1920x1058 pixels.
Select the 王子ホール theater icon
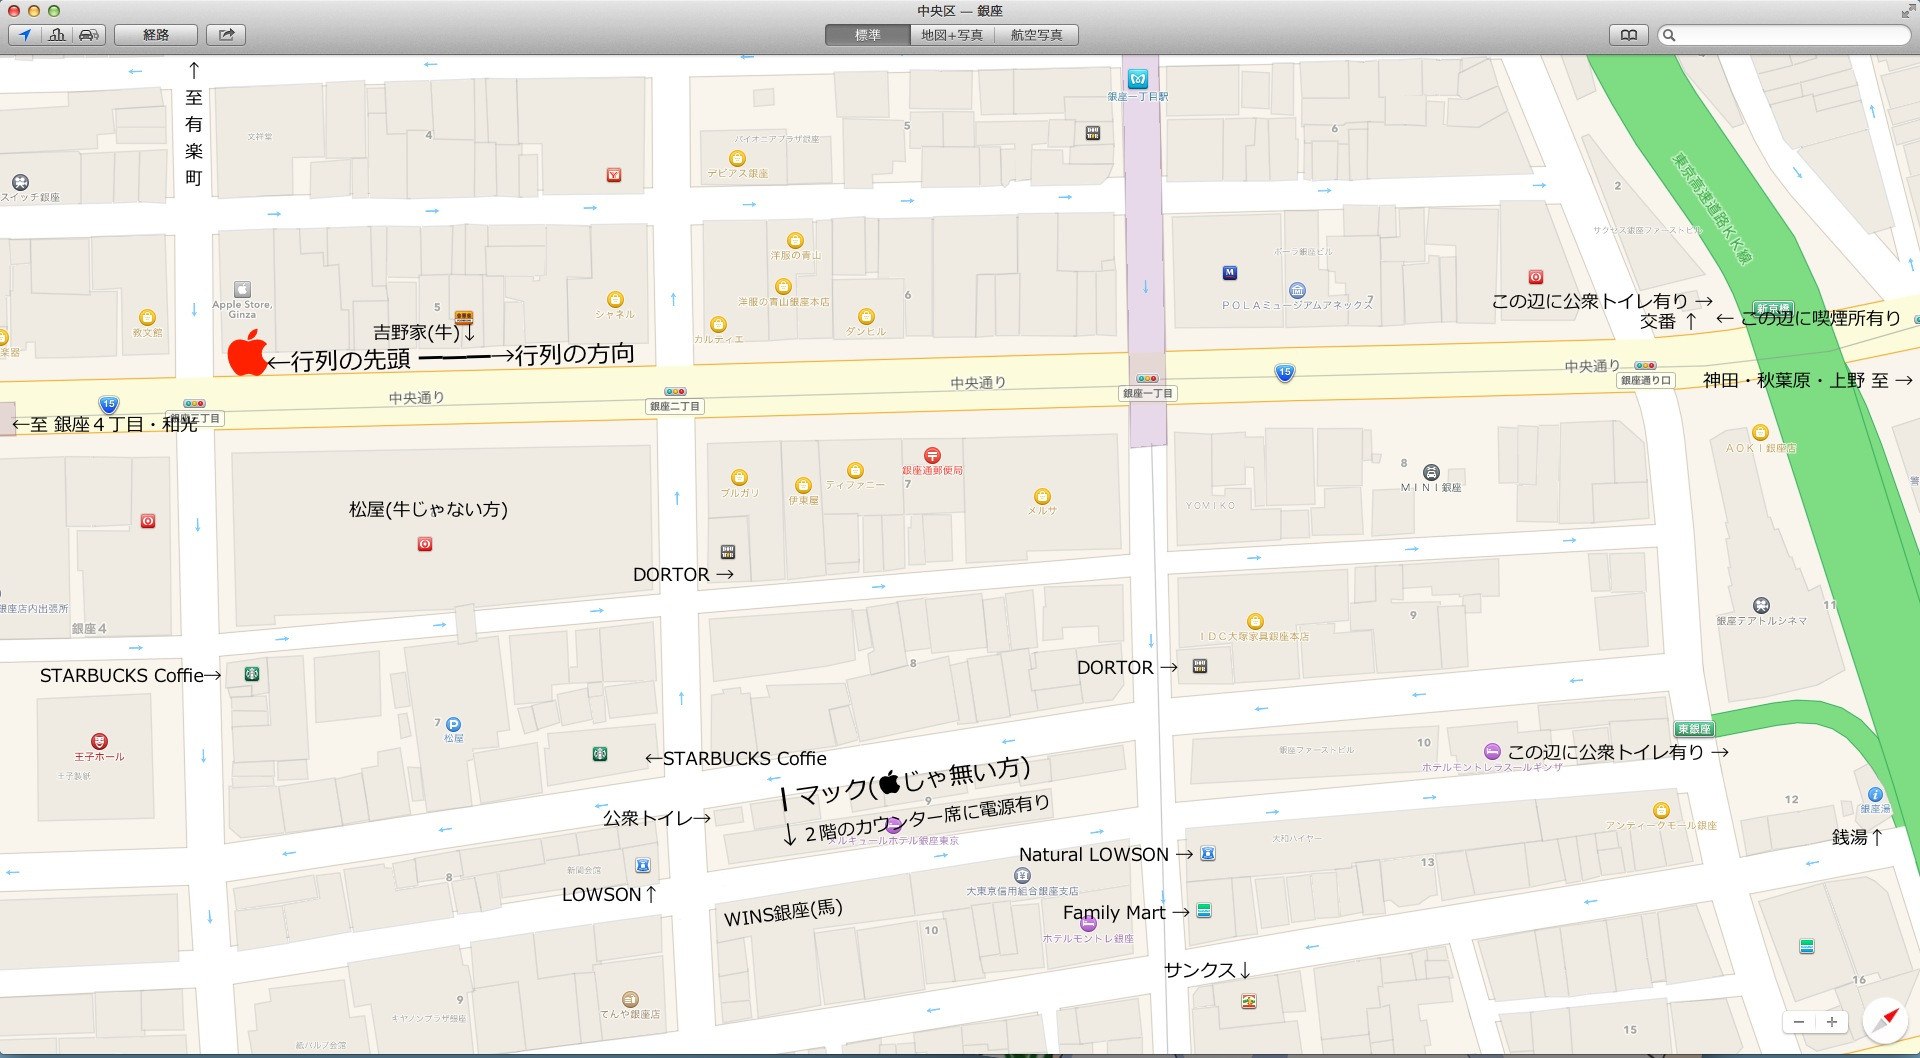point(98,741)
